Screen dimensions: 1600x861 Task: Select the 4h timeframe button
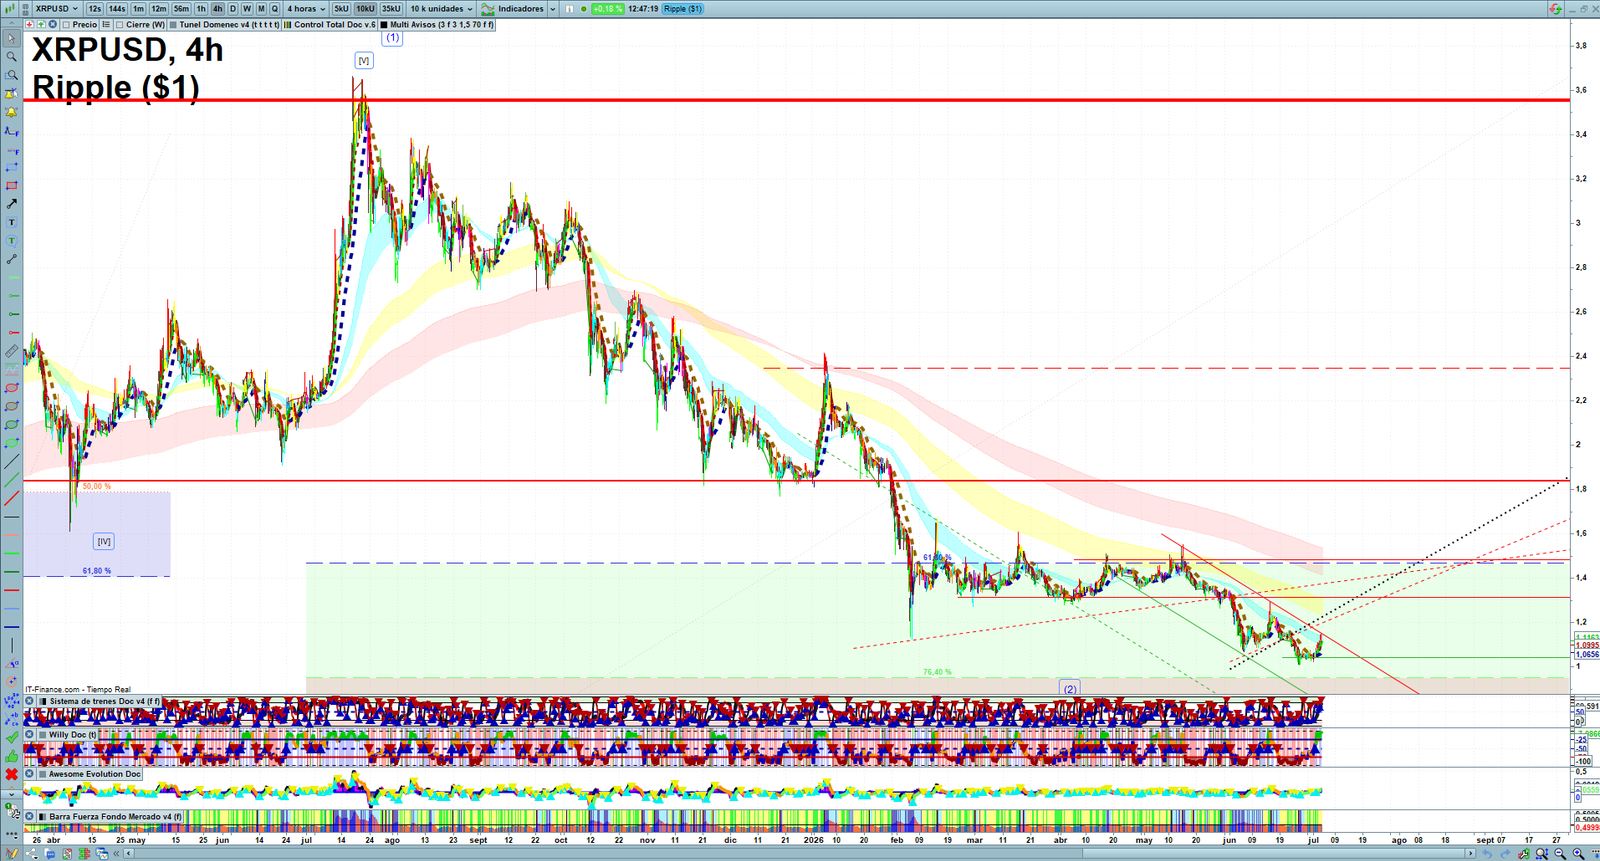217,9
